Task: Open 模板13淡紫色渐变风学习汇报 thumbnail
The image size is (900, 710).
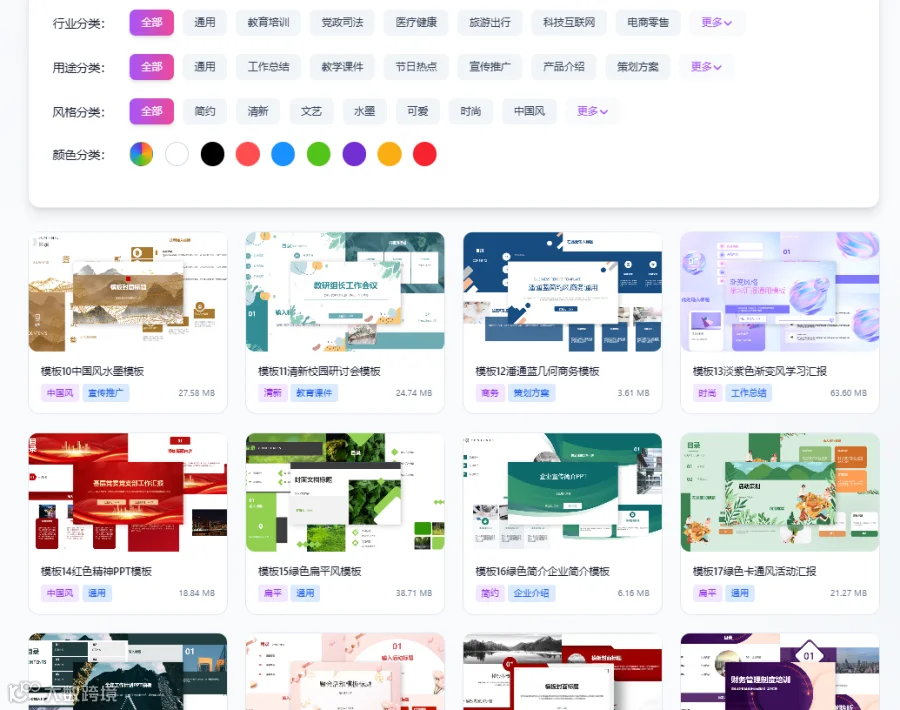Action: click(779, 292)
